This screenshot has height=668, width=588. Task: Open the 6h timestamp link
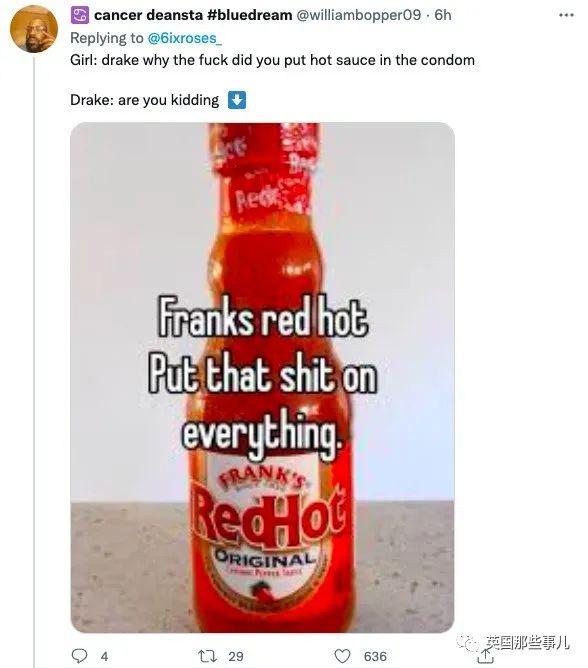tap(443, 15)
